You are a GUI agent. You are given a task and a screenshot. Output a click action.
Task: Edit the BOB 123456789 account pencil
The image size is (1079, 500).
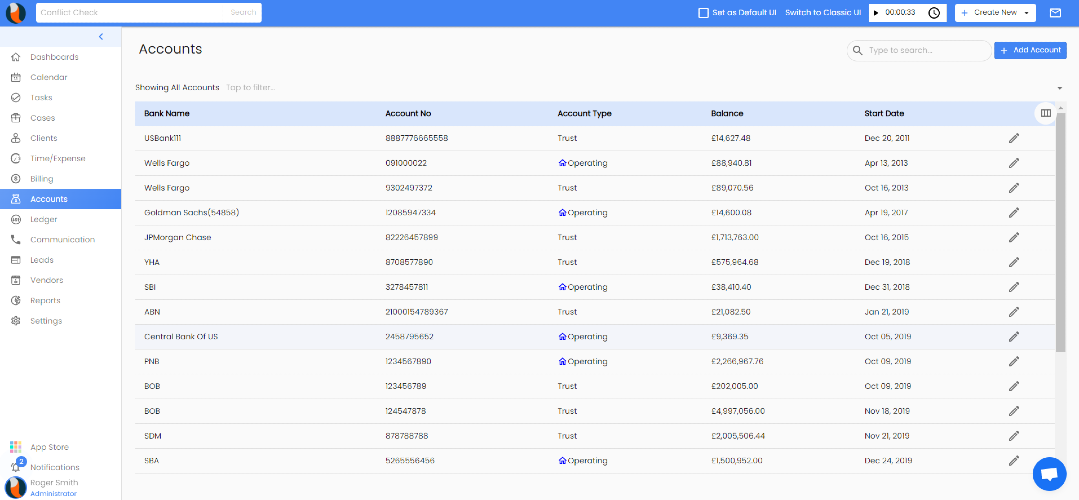tap(1013, 386)
